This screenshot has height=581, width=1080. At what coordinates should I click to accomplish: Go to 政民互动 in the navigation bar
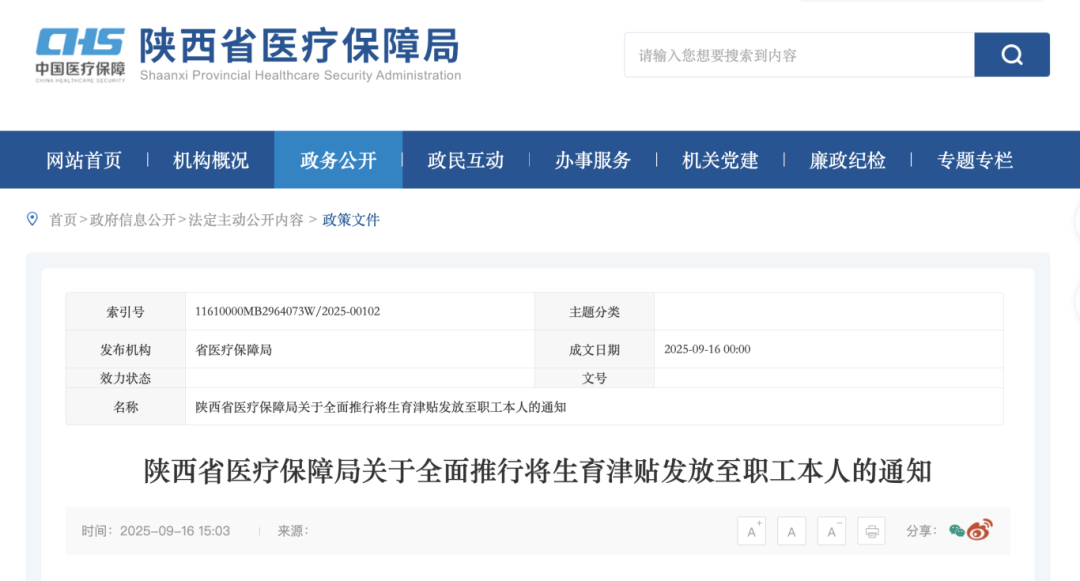tap(465, 160)
